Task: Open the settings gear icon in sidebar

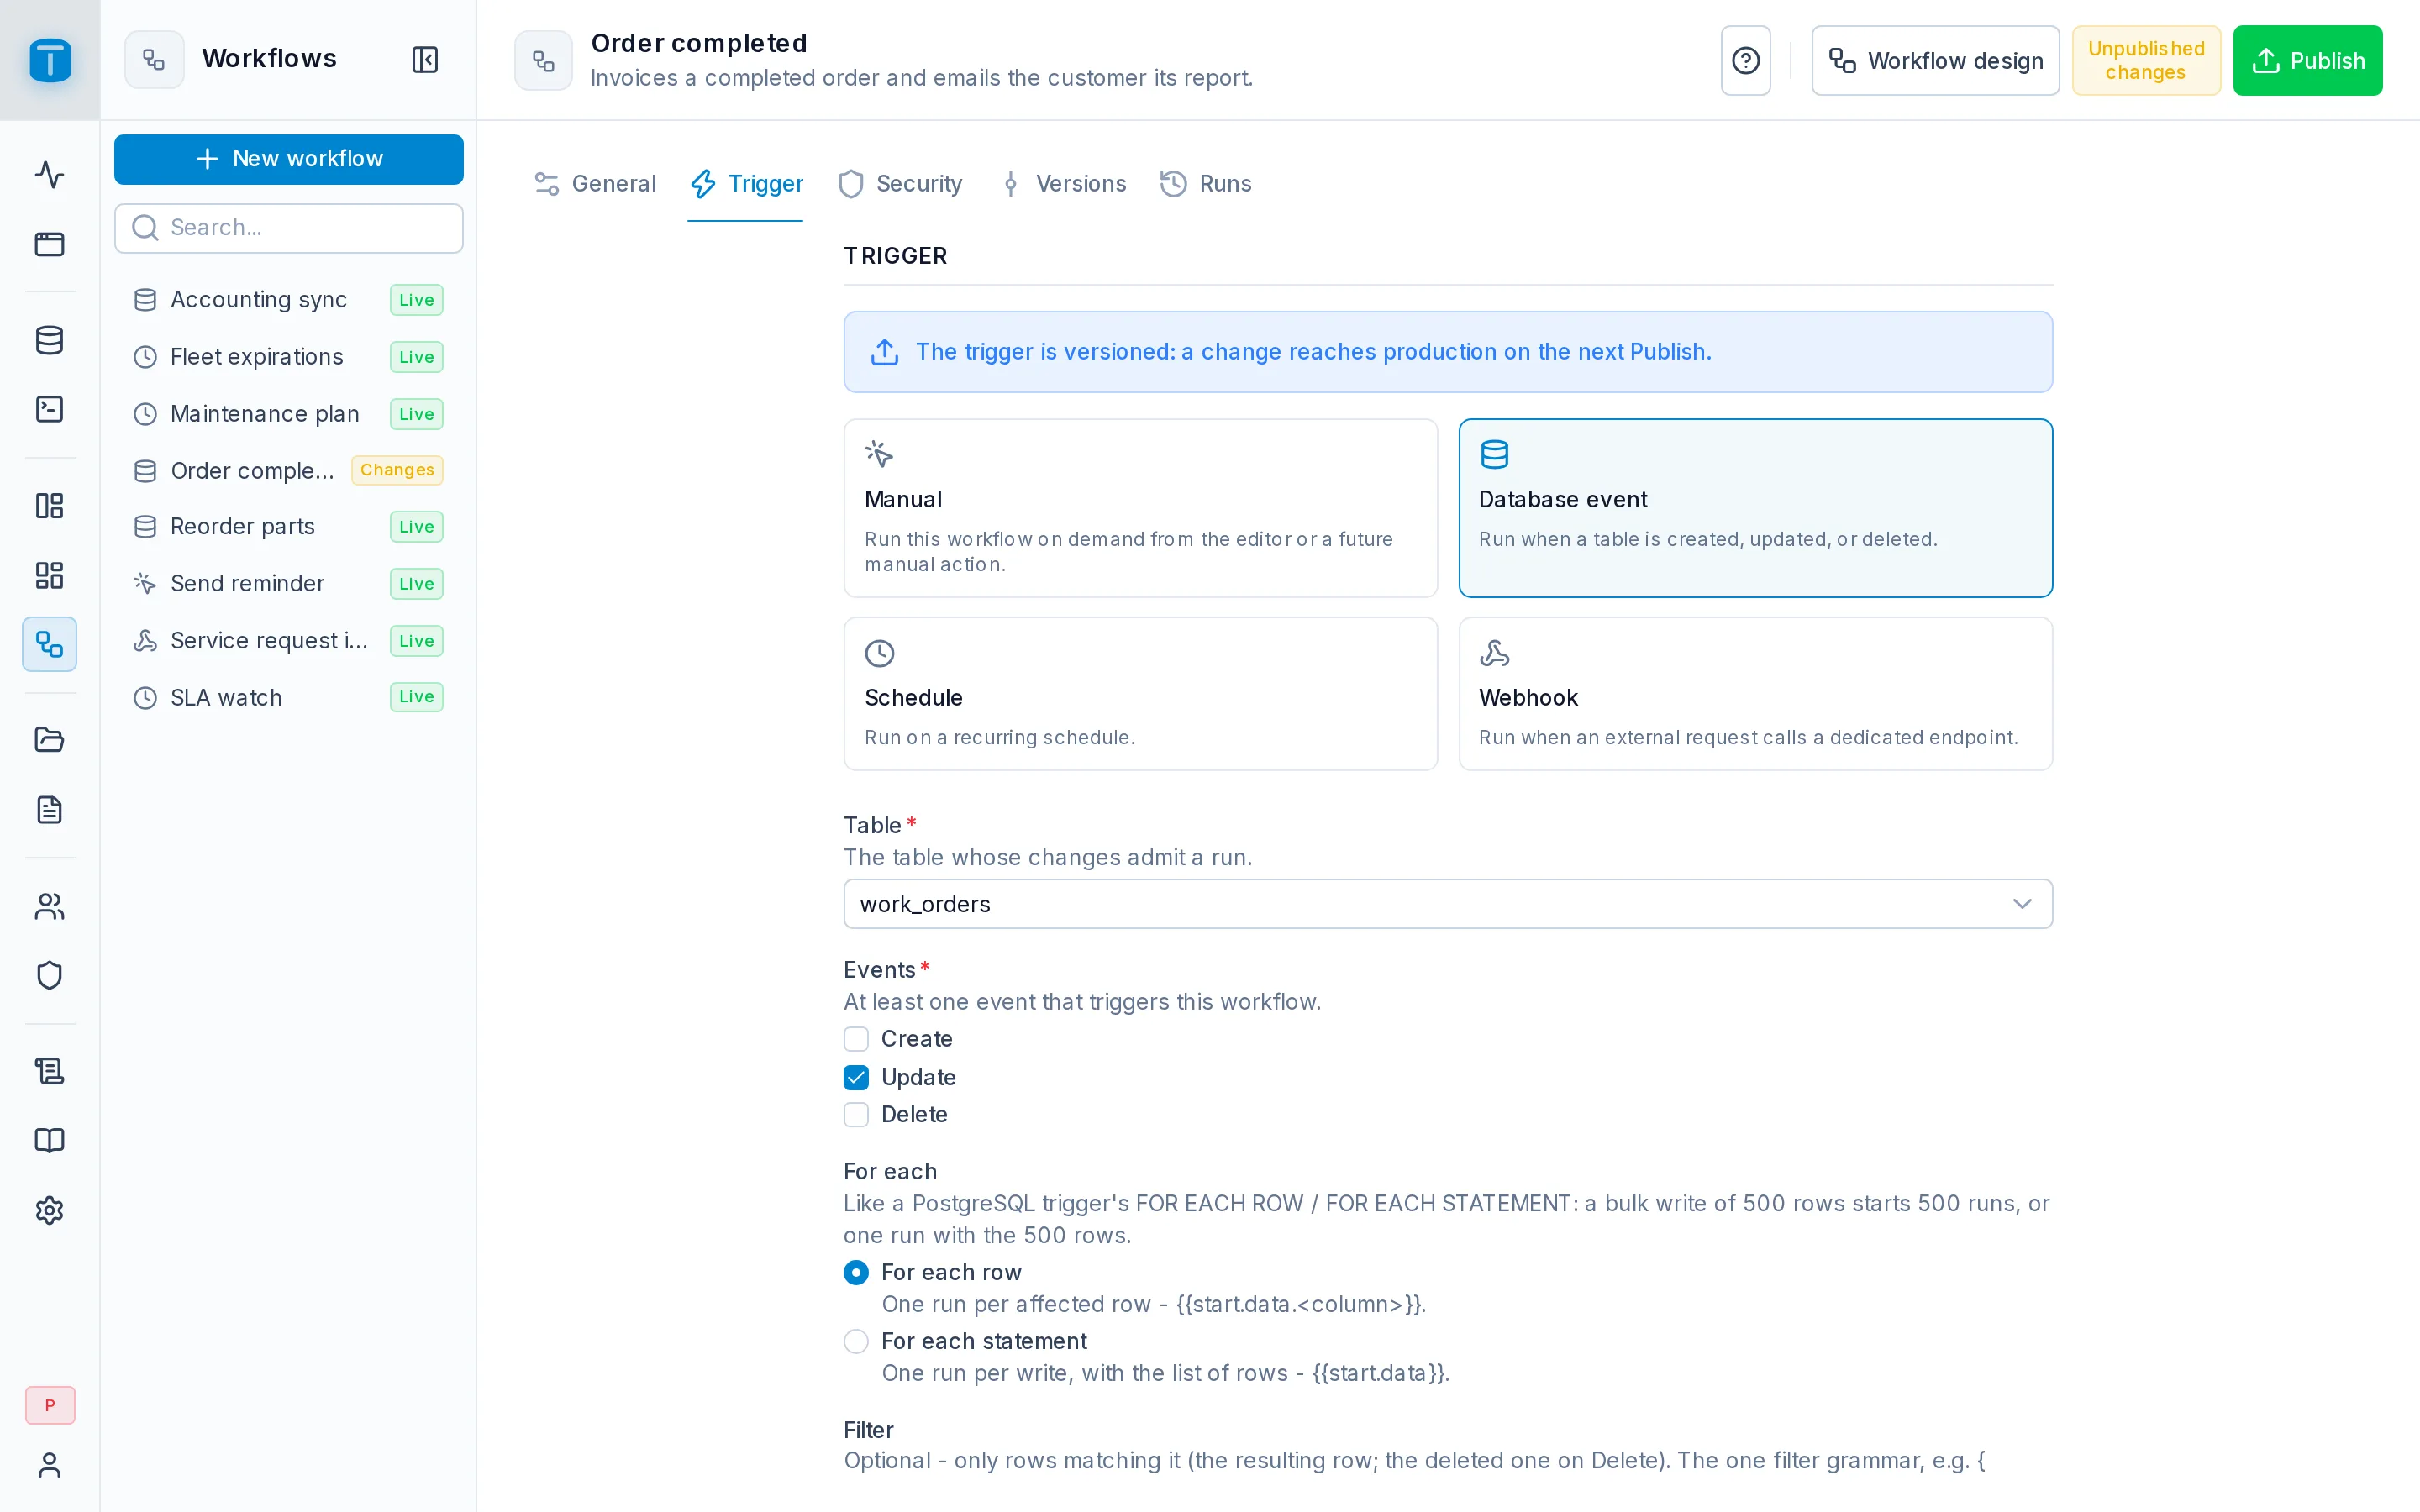Action: [x=50, y=1210]
